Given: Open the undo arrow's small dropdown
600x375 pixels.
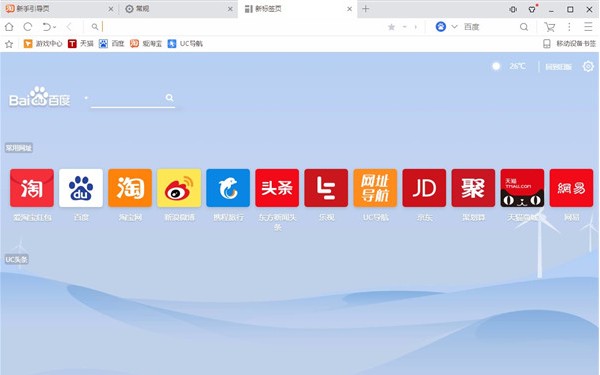Looking at the screenshot, I should pos(55,27).
